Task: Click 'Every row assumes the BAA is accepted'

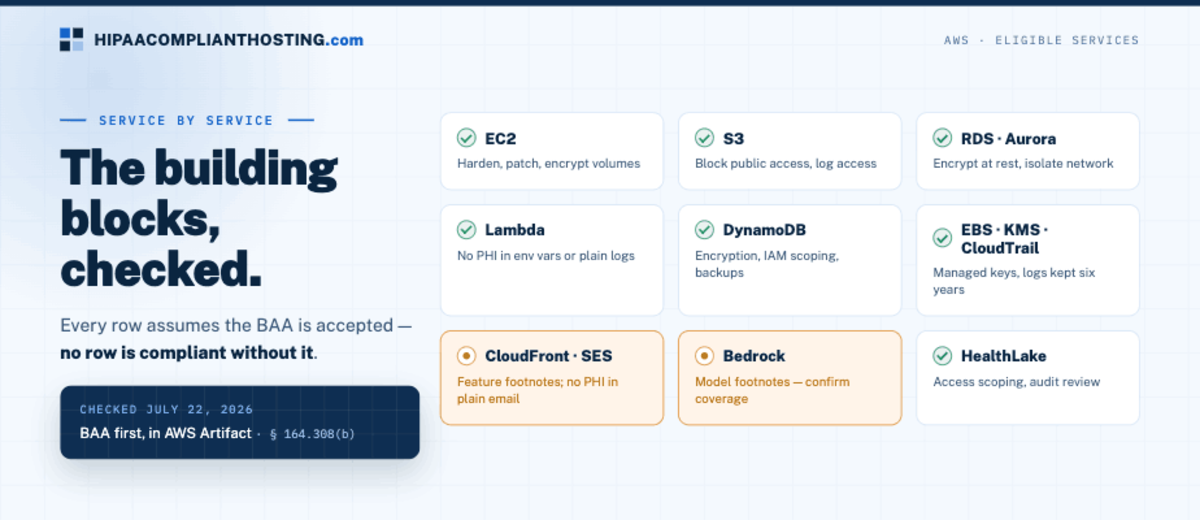Action: coord(228,326)
